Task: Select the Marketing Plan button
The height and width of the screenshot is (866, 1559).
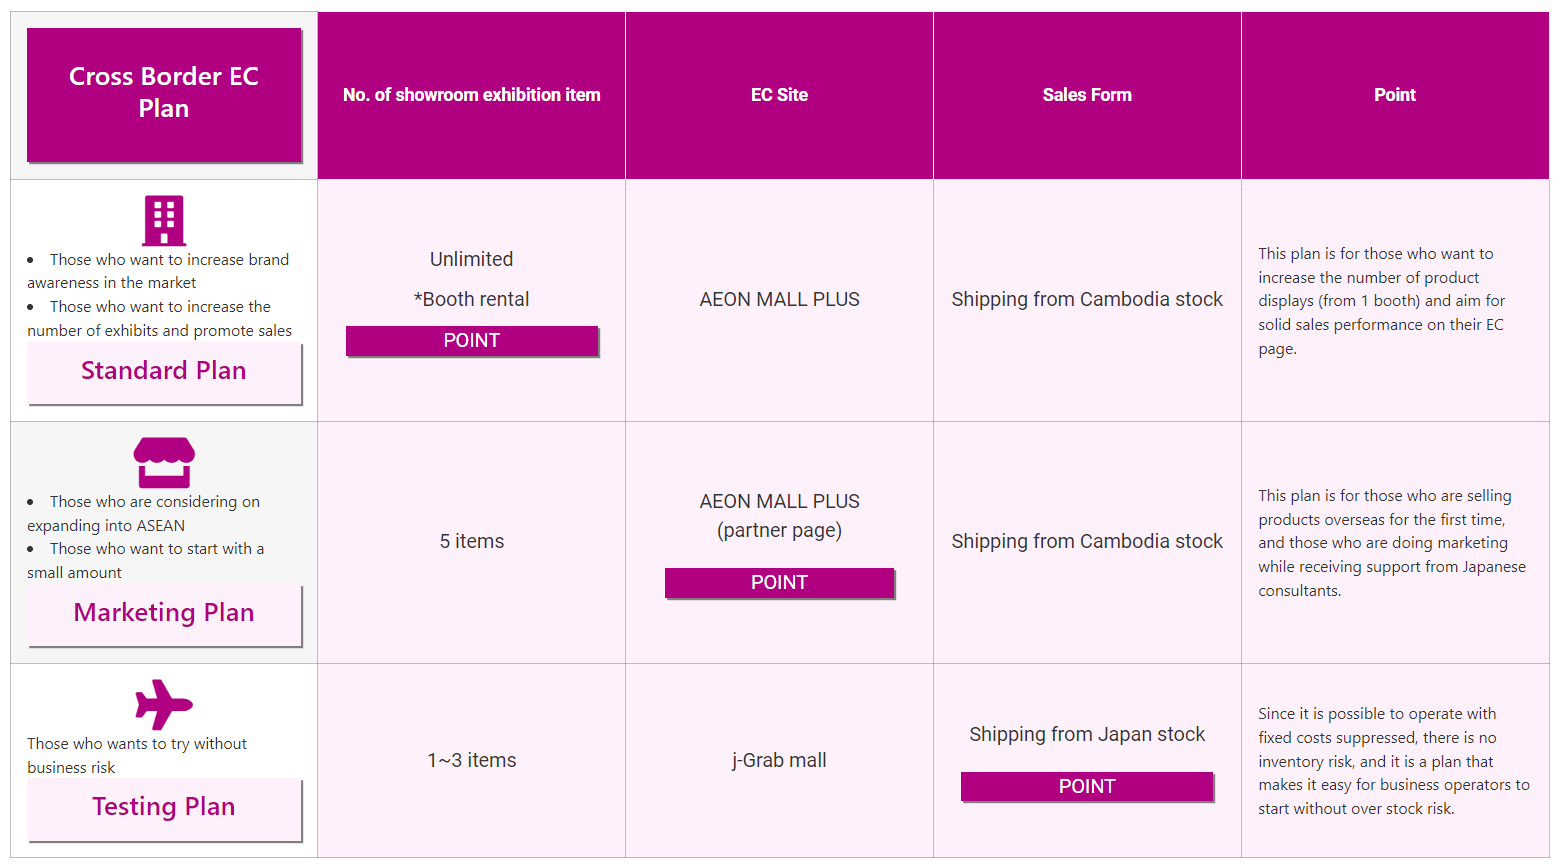Action: (164, 614)
